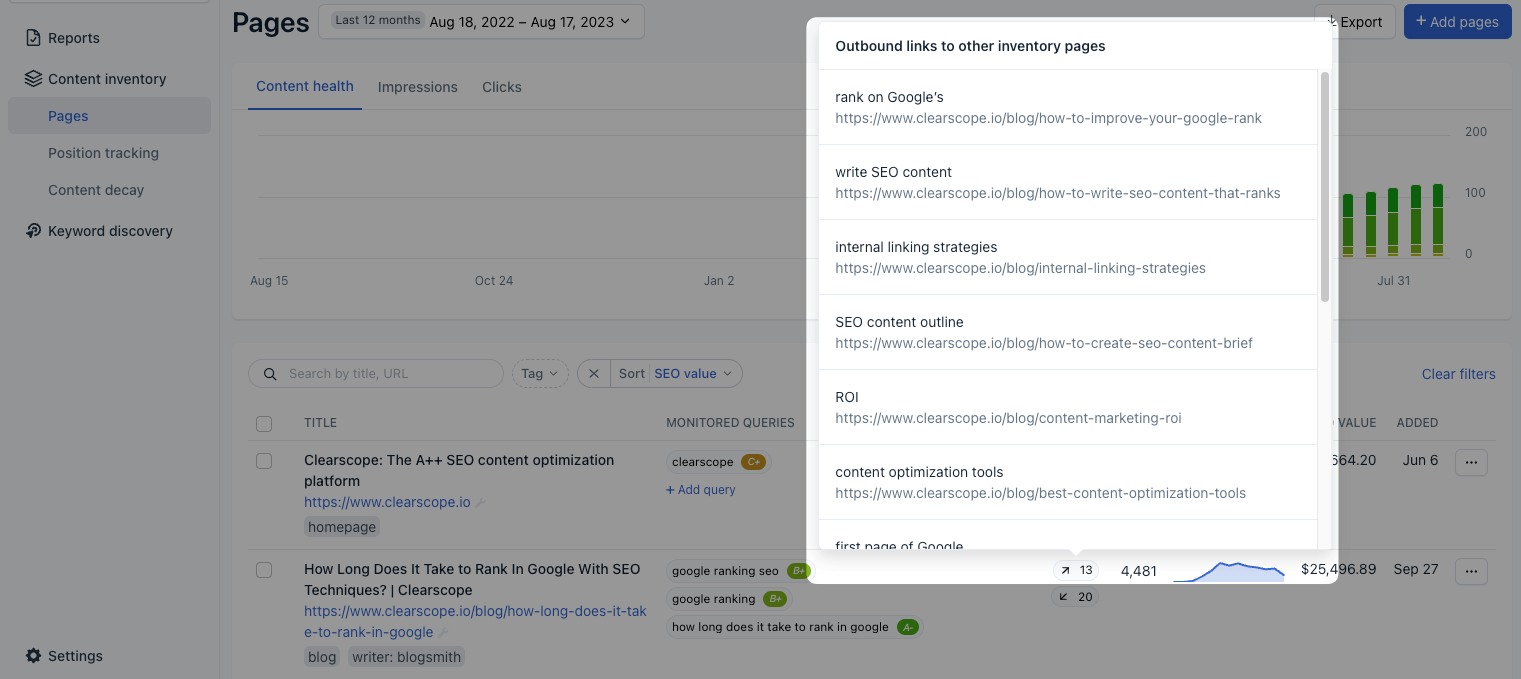Click the outbound links arrow icon showing 13
1521x679 pixels.
point(1066,570)
